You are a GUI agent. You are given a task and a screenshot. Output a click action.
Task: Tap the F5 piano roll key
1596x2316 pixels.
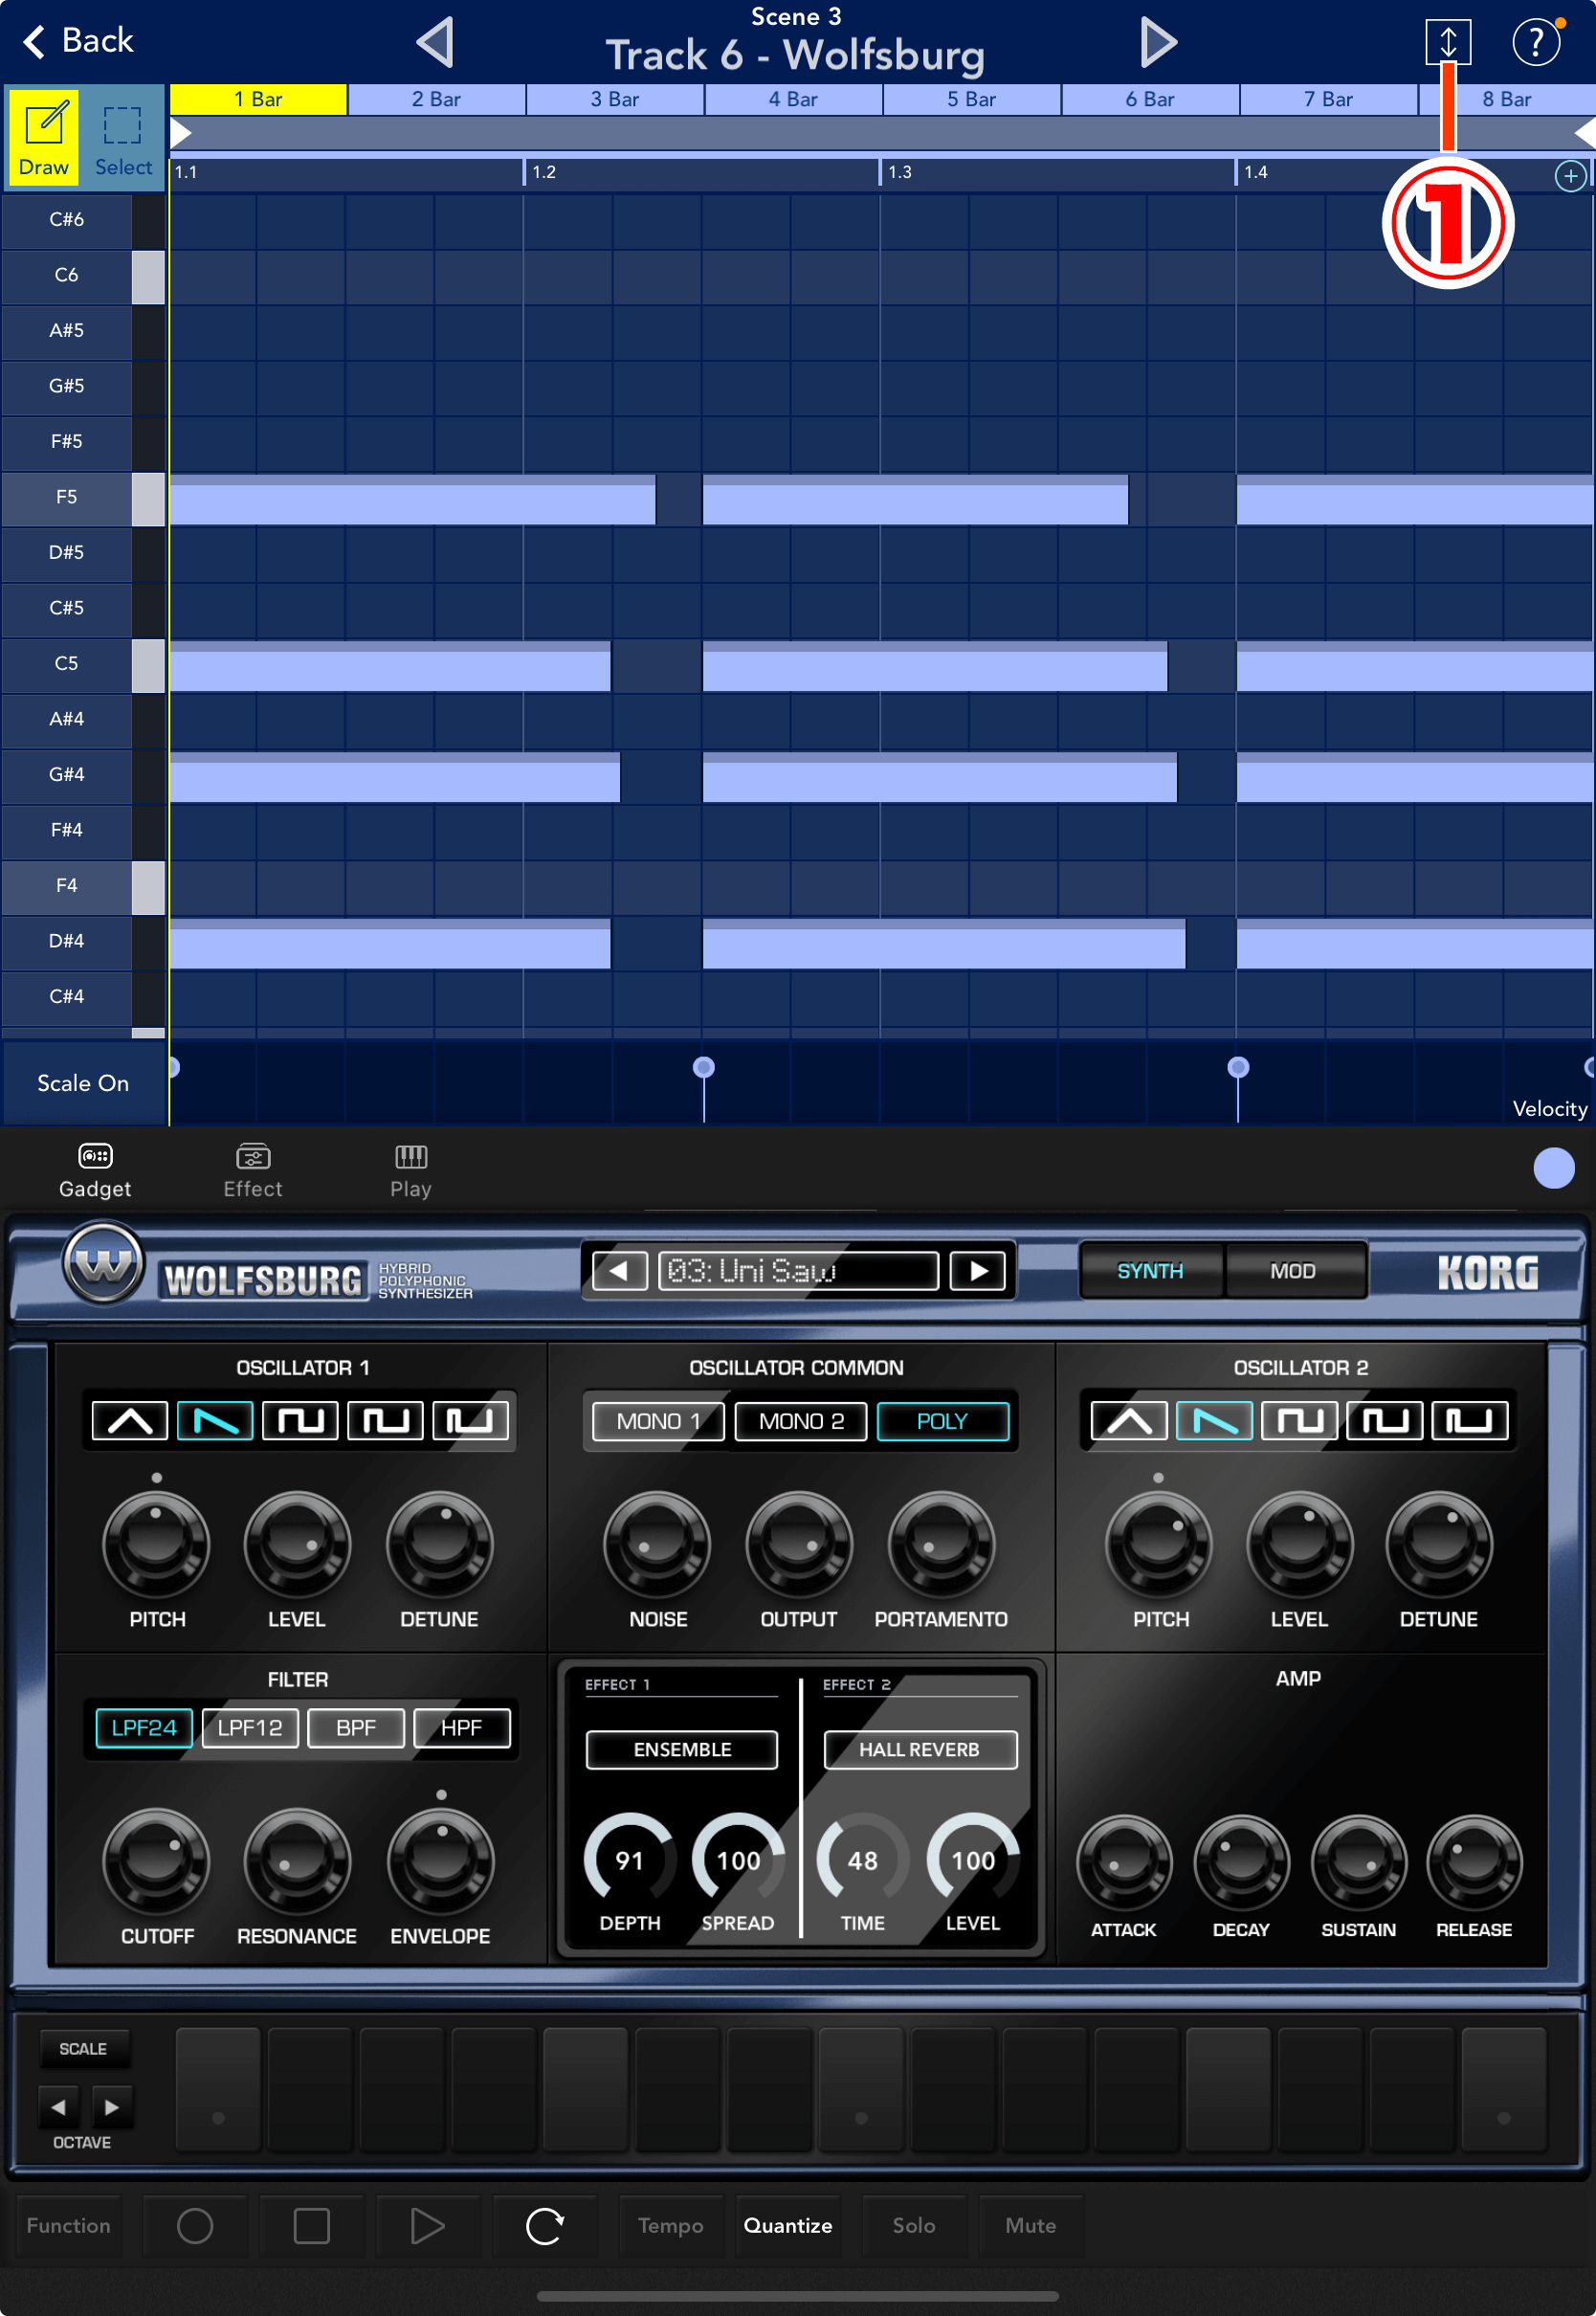click(82, 497)
